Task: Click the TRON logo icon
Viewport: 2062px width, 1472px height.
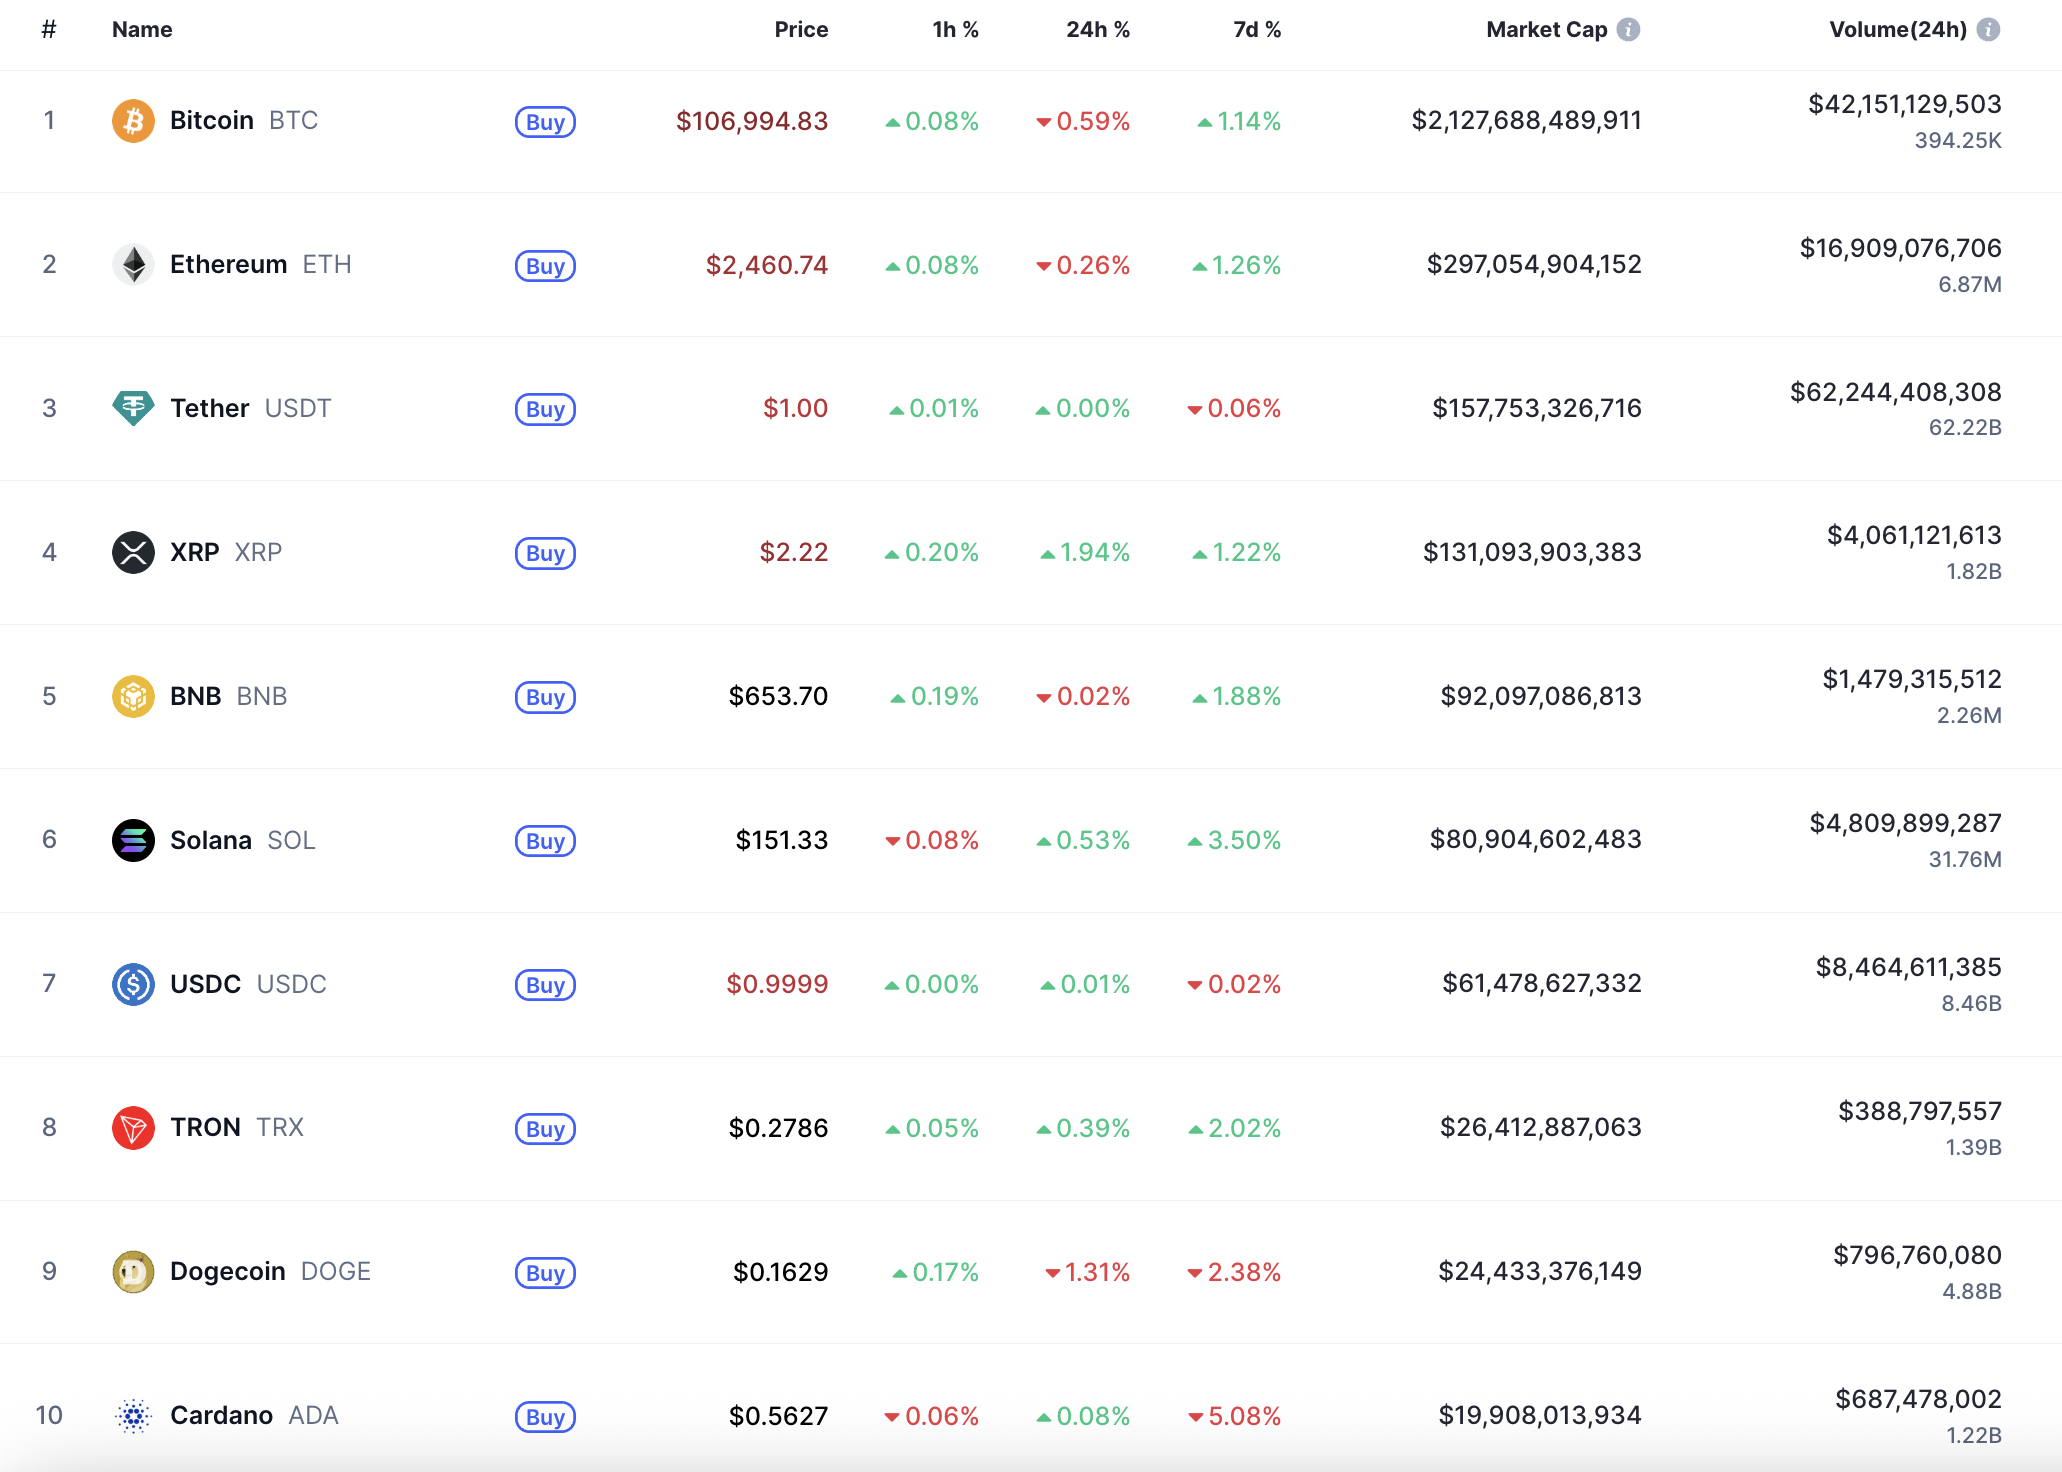Action: coord(133,1128)
